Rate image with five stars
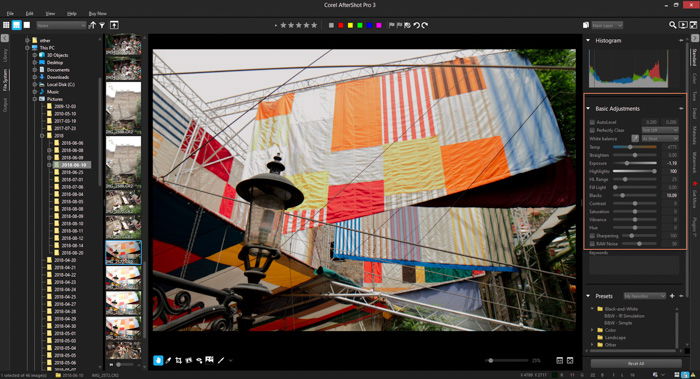The width and height of the screenshot is (700, 379). (x=314, y=25)
